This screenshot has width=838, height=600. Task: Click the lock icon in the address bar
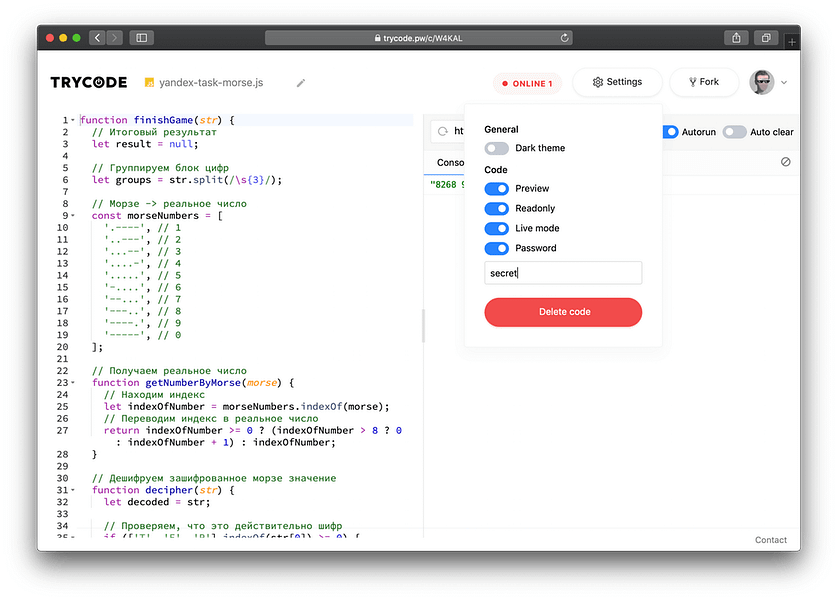click(x=377, y=38)
